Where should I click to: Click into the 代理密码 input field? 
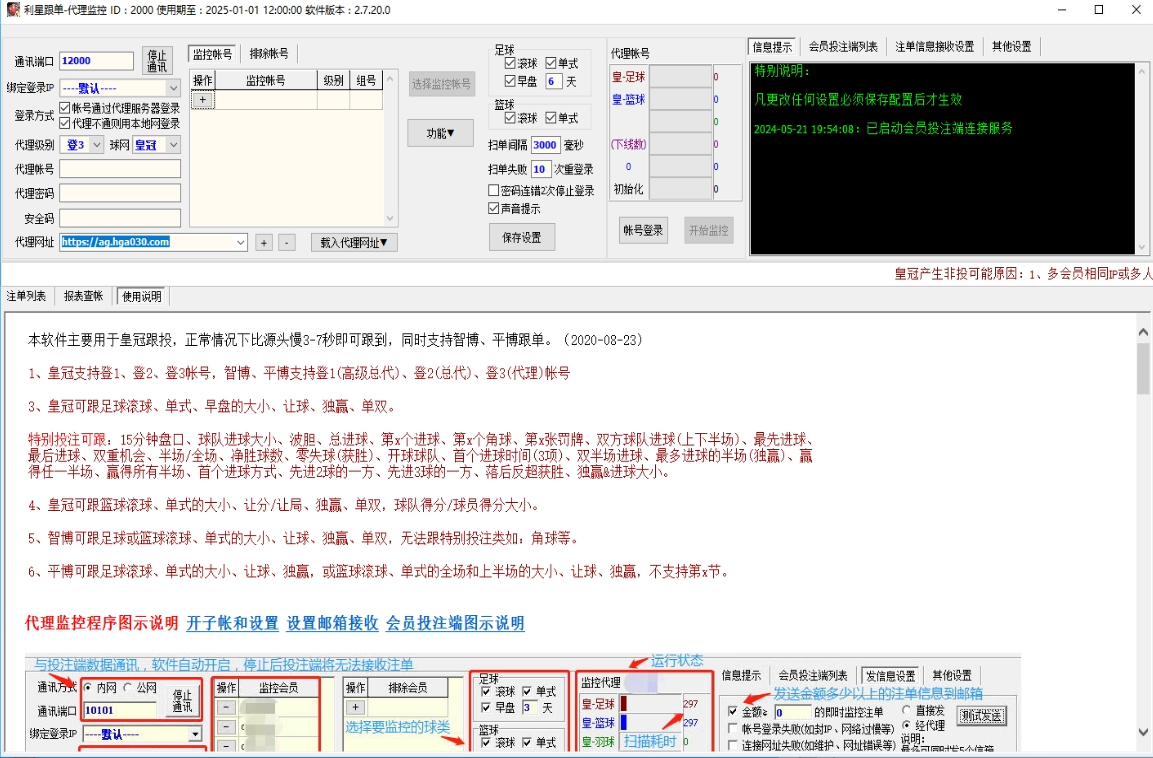(120, 193)
